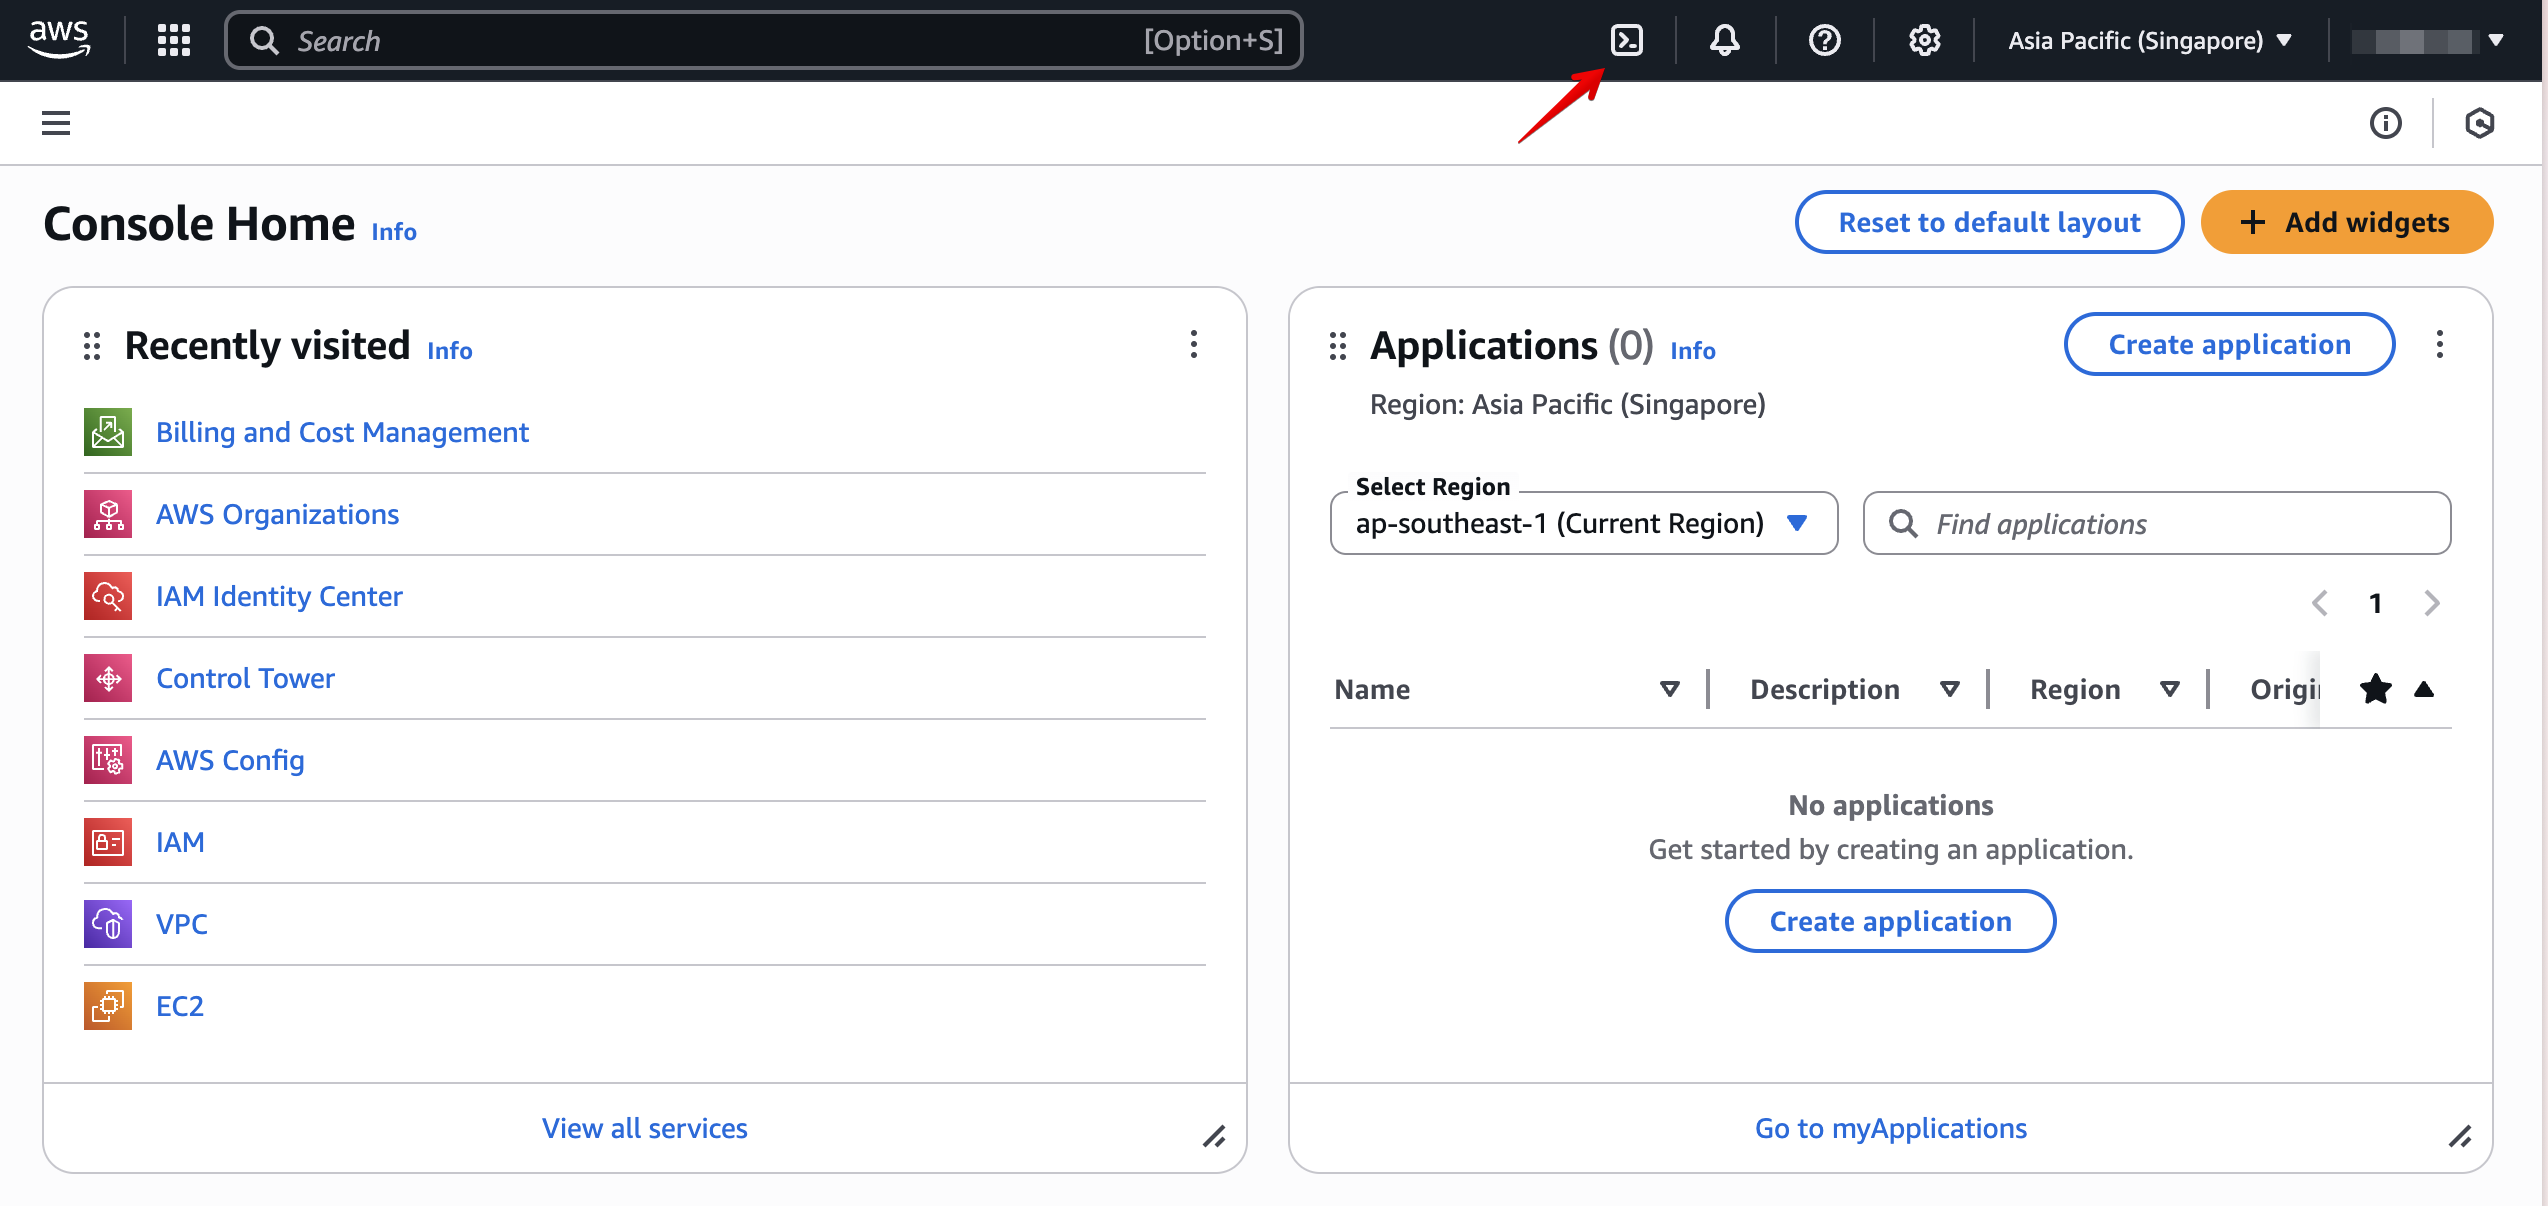The height and width of the screenshot is (1206, 2548).
Task: Expand the Asia Pacific (Singapore) region selector
Action: click(2148, 41)
